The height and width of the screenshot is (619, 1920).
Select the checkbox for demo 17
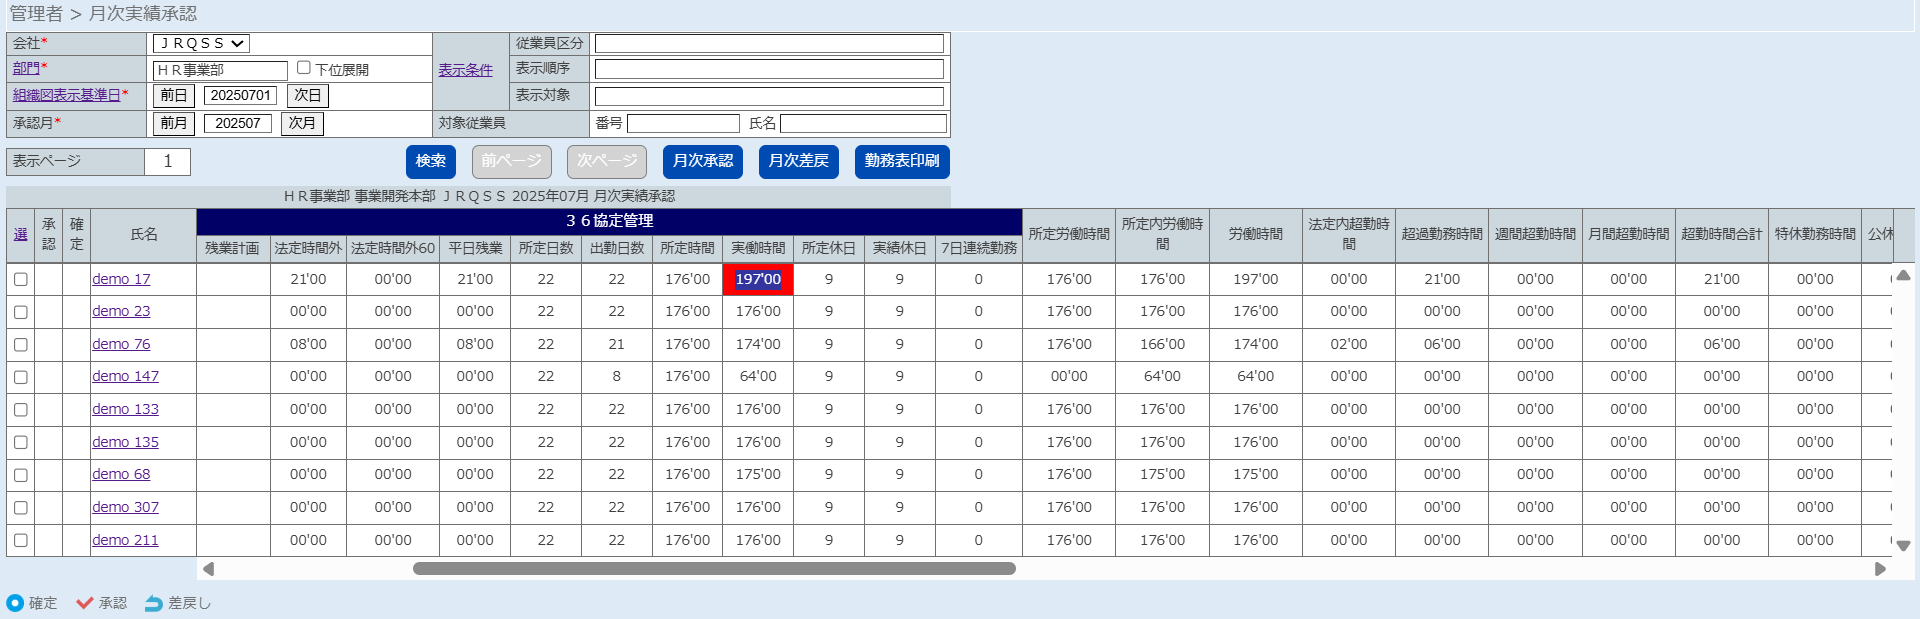21,280
